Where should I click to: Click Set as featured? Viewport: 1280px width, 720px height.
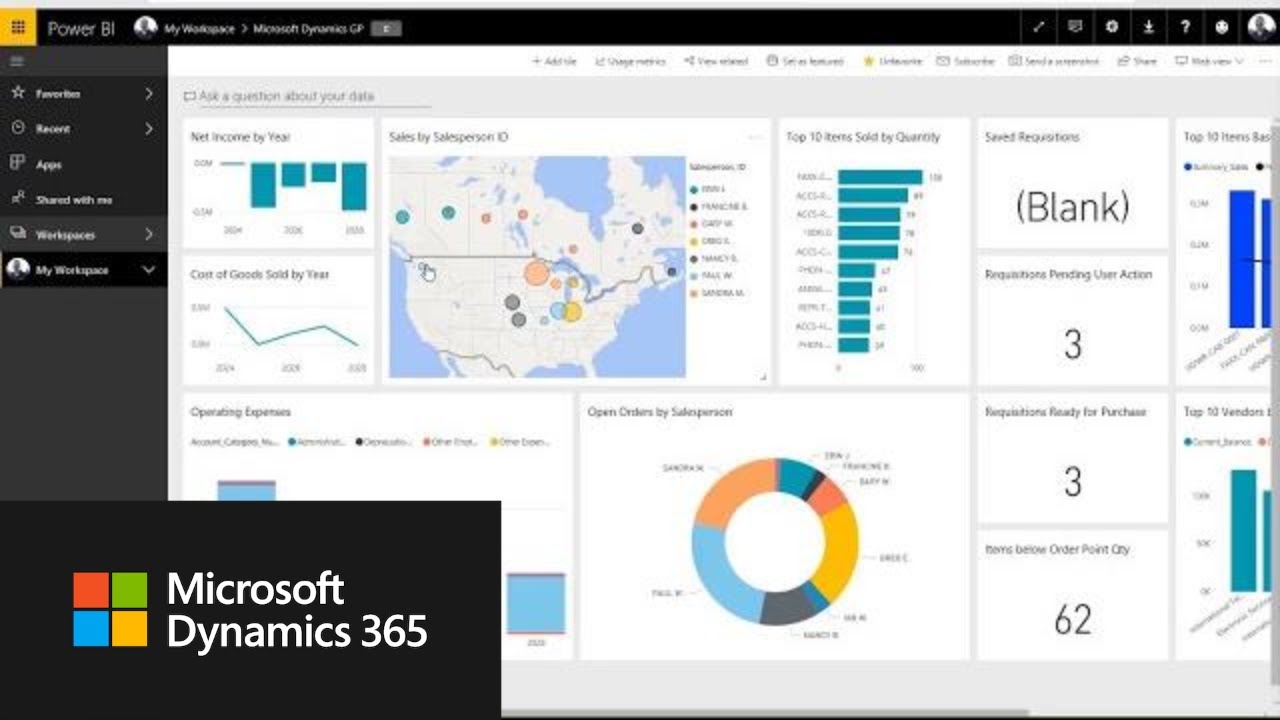(805, 62)
